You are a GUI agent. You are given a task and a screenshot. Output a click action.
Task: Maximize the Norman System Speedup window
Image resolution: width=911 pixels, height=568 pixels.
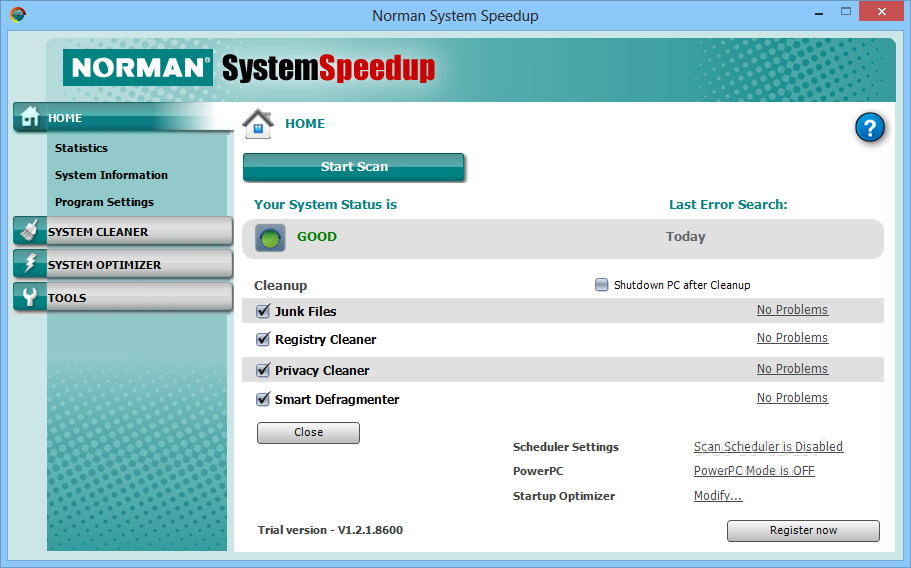coord(846,12)
